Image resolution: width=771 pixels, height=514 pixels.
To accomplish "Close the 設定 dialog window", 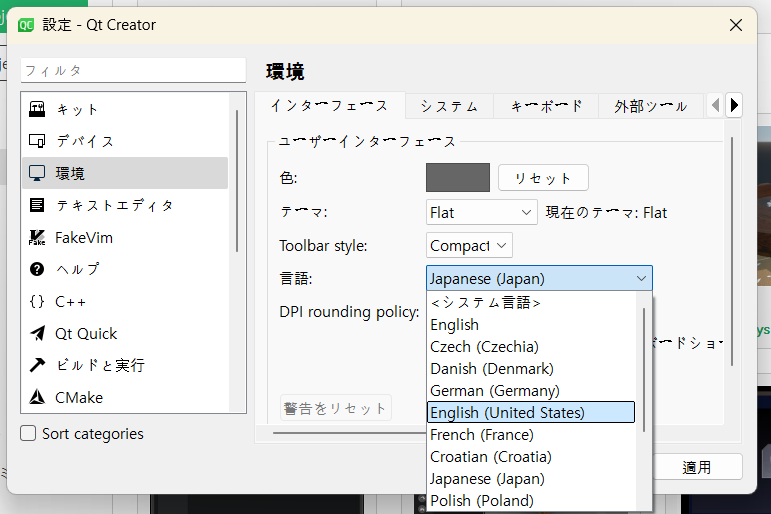I will coord(736,25).
